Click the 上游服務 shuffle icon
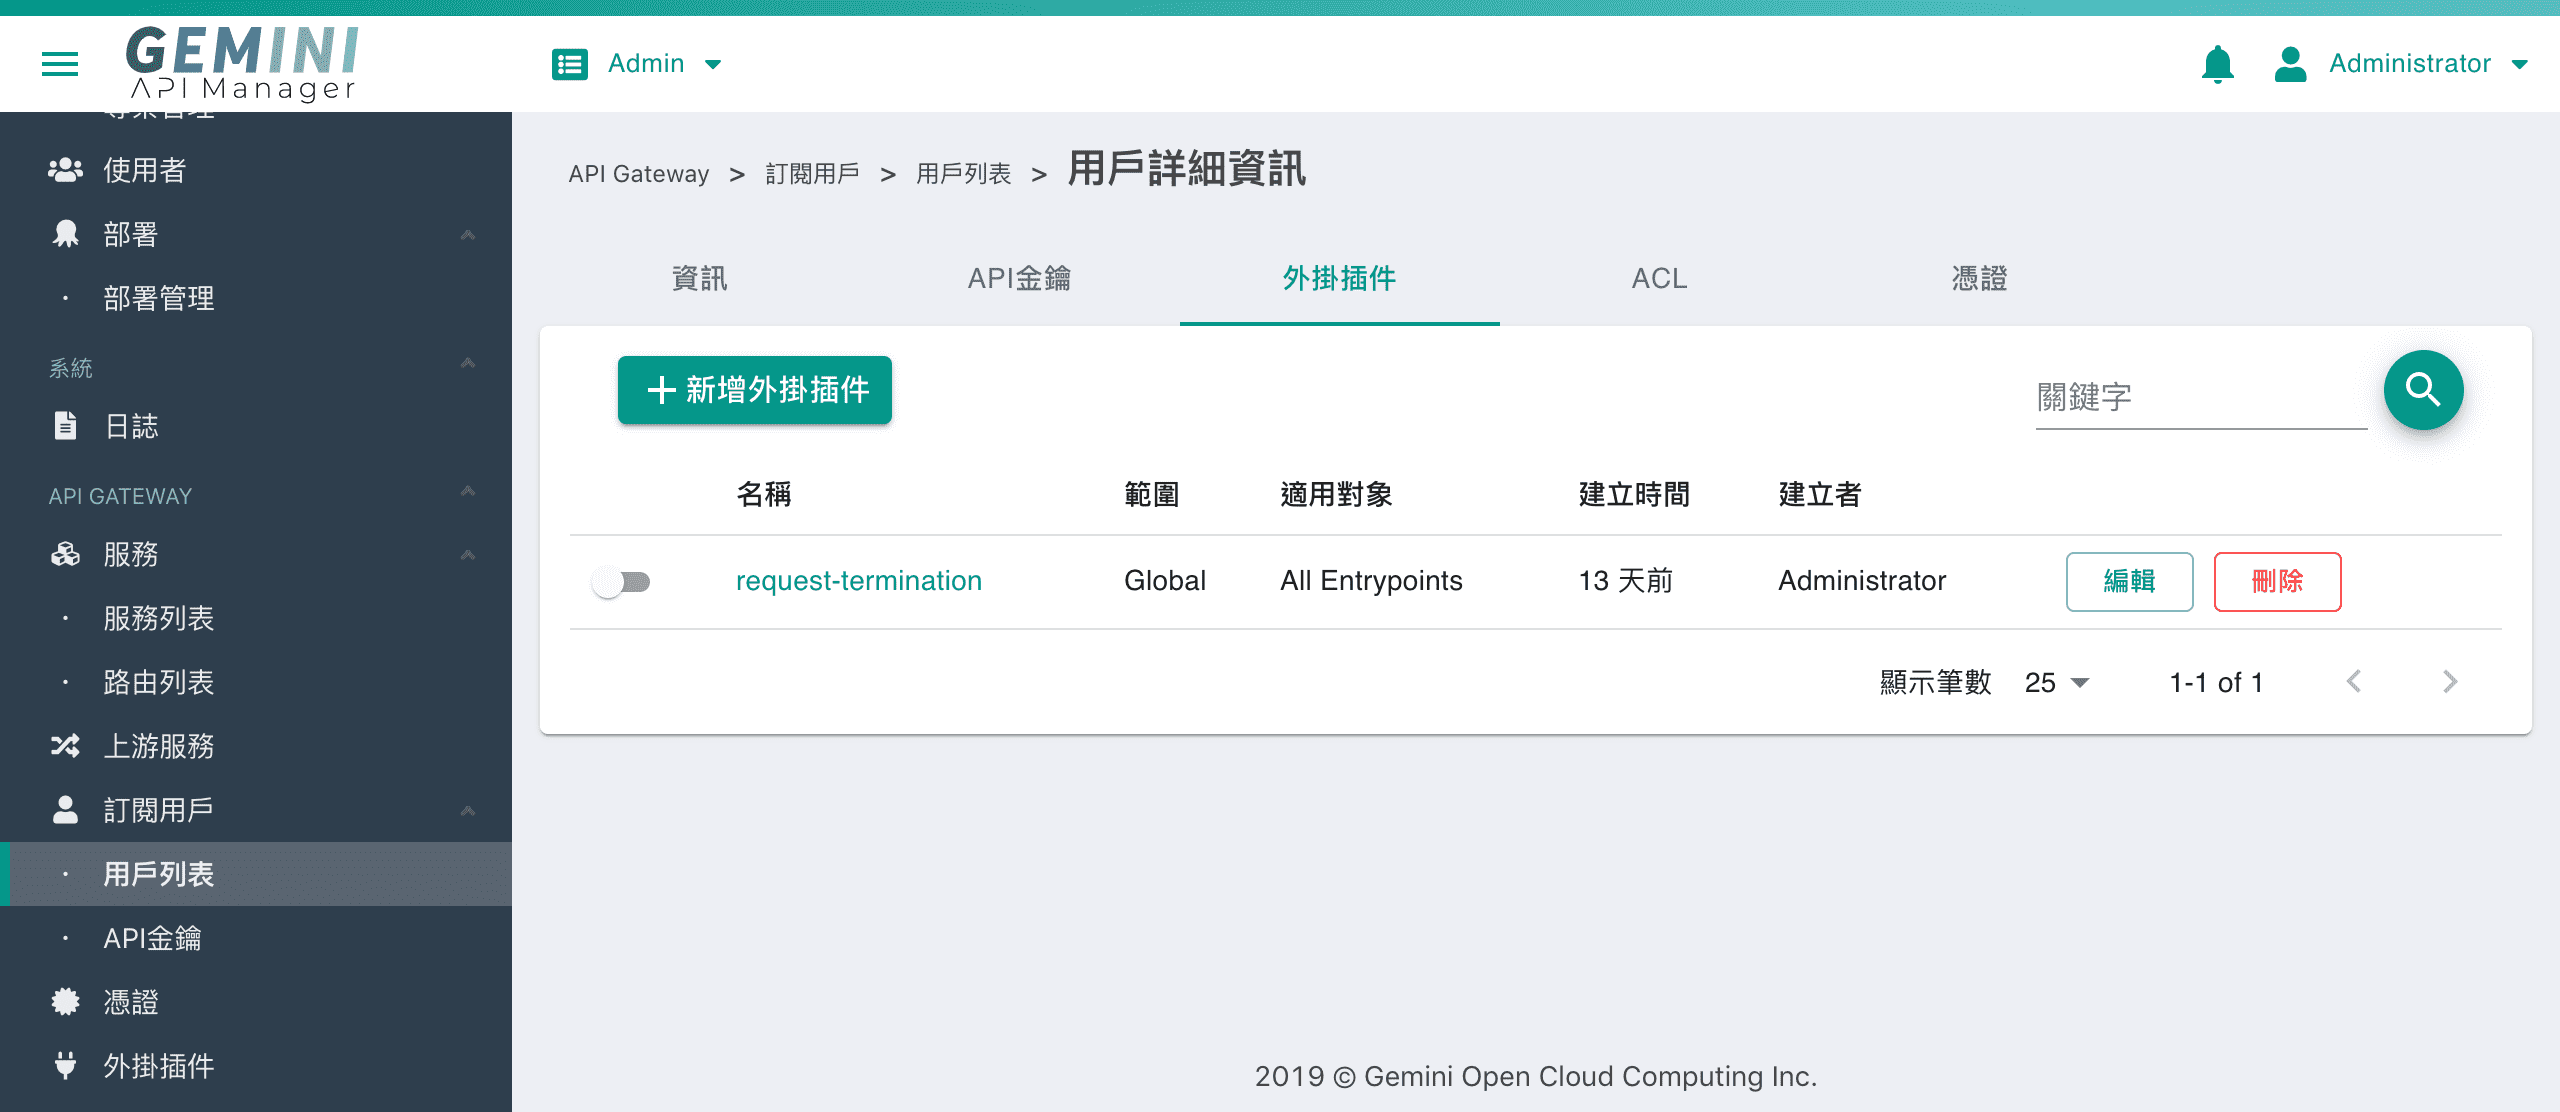 (65, 746)
